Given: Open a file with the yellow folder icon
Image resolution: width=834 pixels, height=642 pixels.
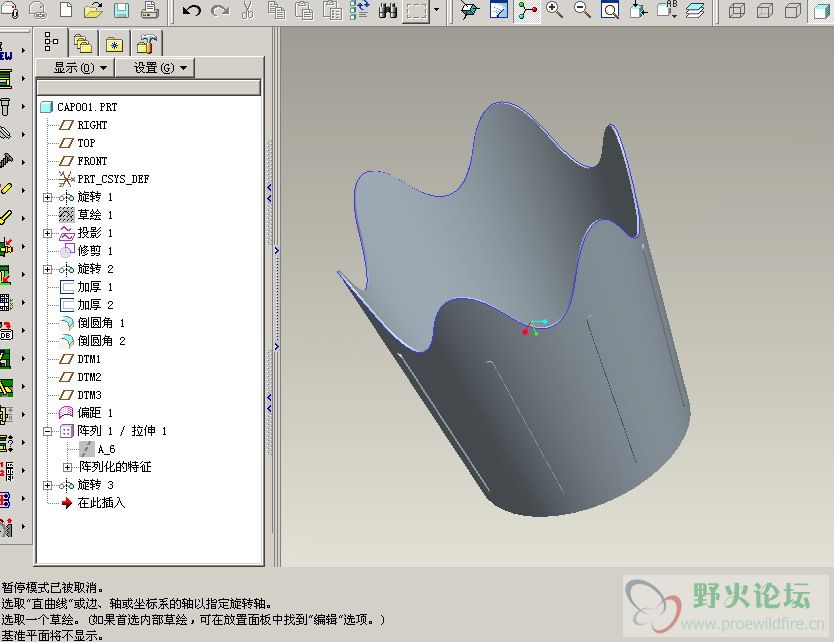Looking at the screenshot, I should click(x=94, y=10).
